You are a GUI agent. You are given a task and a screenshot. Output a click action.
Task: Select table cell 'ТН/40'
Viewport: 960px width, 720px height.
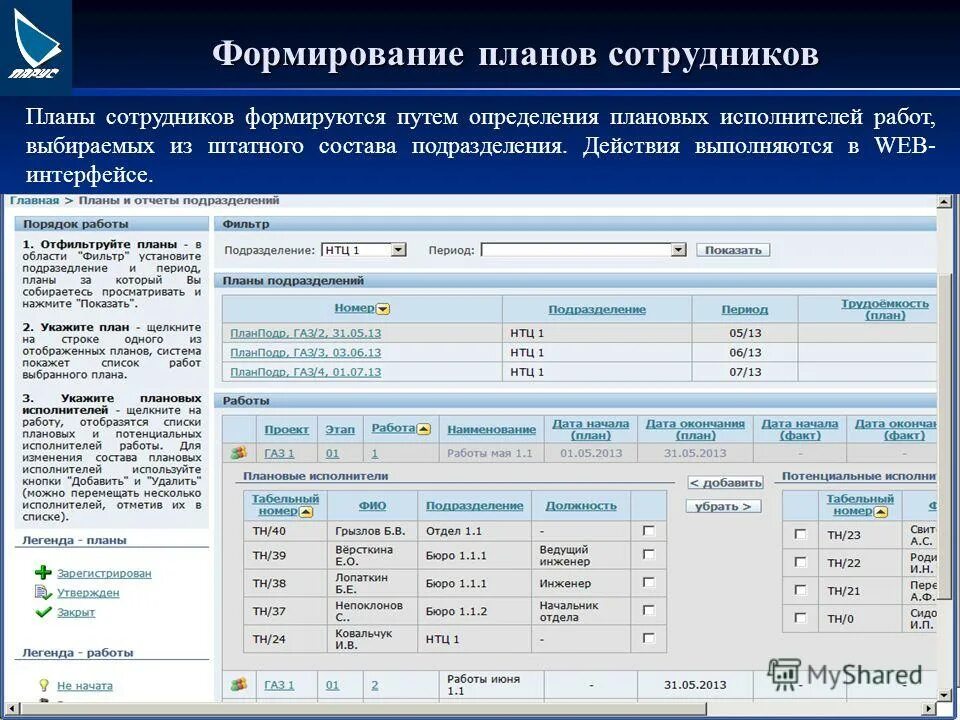coord(285,531)
